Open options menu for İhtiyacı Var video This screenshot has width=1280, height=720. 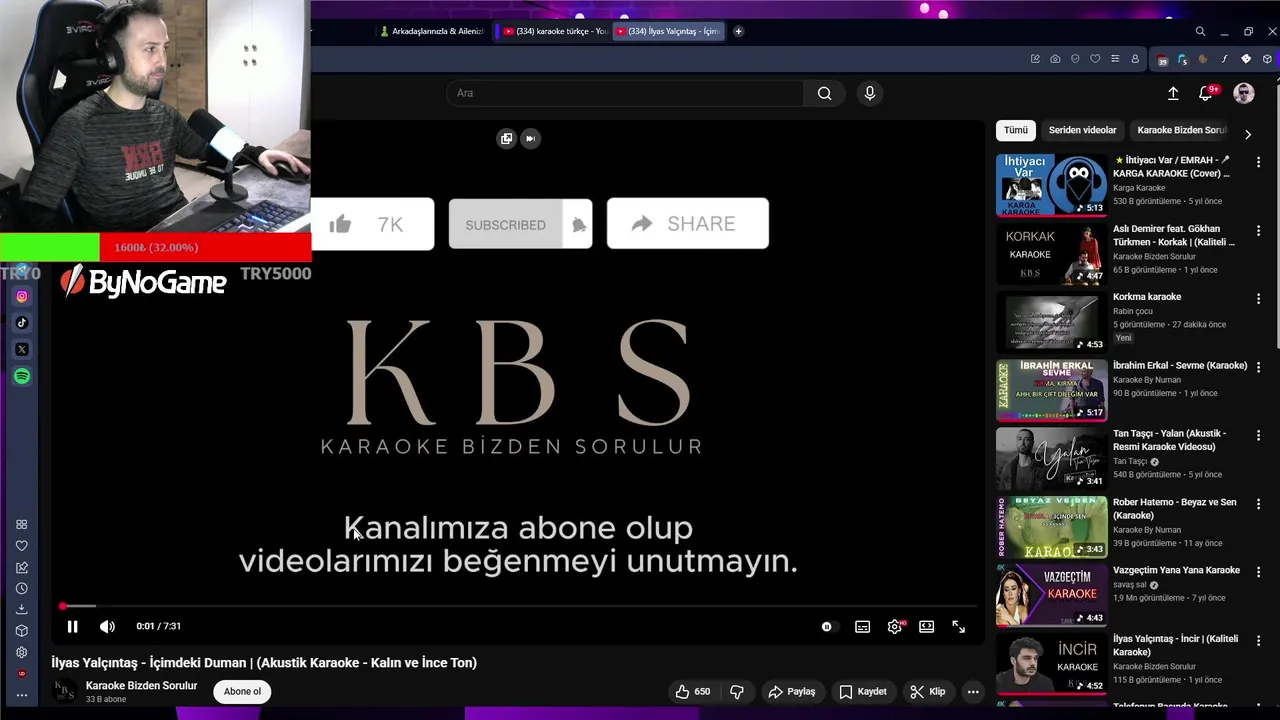coord(1258,162)
